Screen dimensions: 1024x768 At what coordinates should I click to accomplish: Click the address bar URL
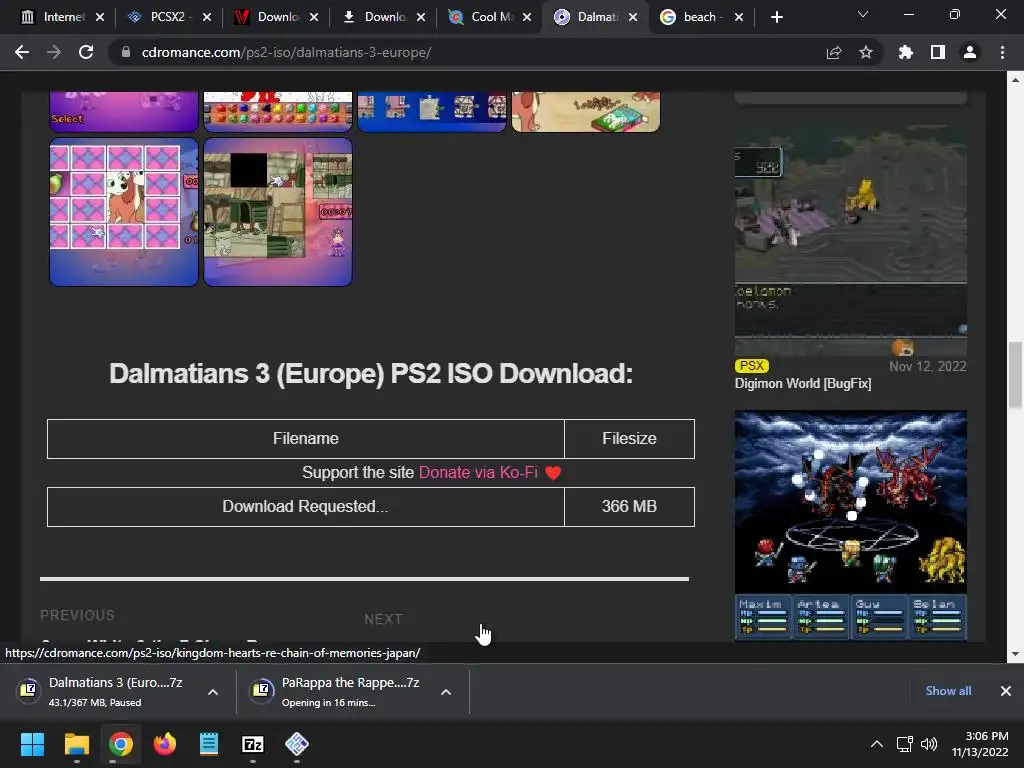pyautogui.click(x=286, y=52)
